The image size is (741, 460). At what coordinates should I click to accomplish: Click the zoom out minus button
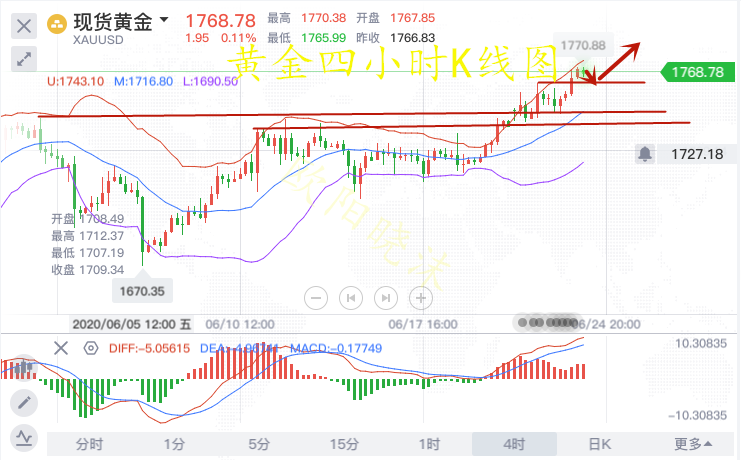[316, 298]
